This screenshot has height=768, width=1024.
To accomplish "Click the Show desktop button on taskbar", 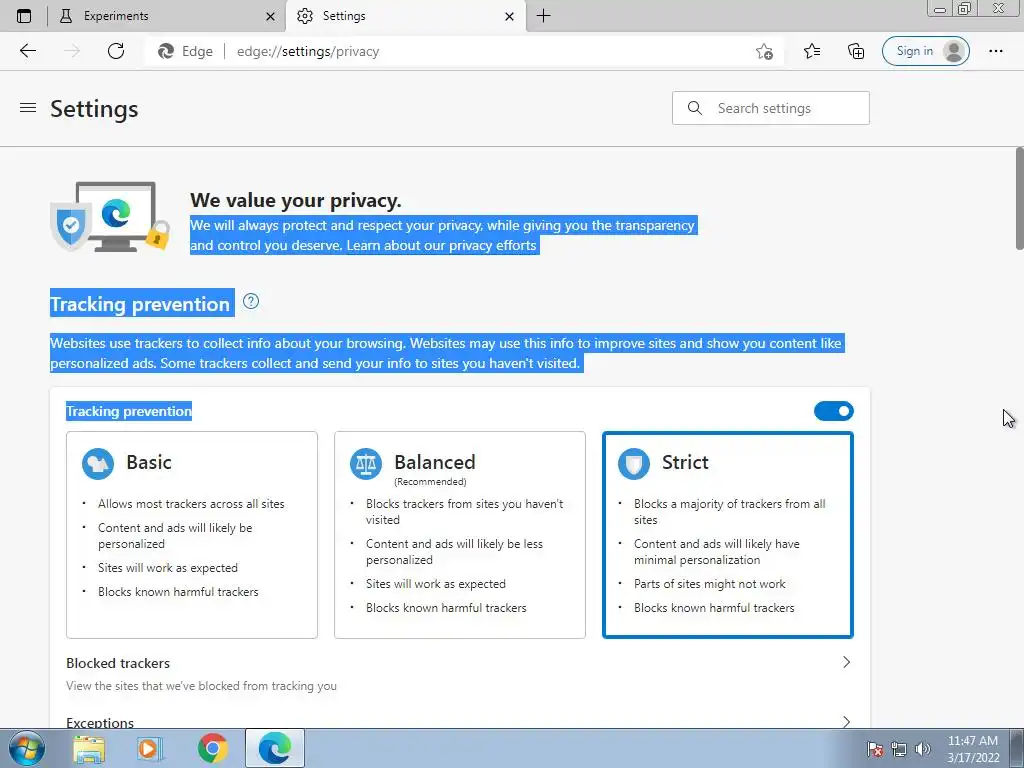I will pyautogui.click(x=1017, y=748).
